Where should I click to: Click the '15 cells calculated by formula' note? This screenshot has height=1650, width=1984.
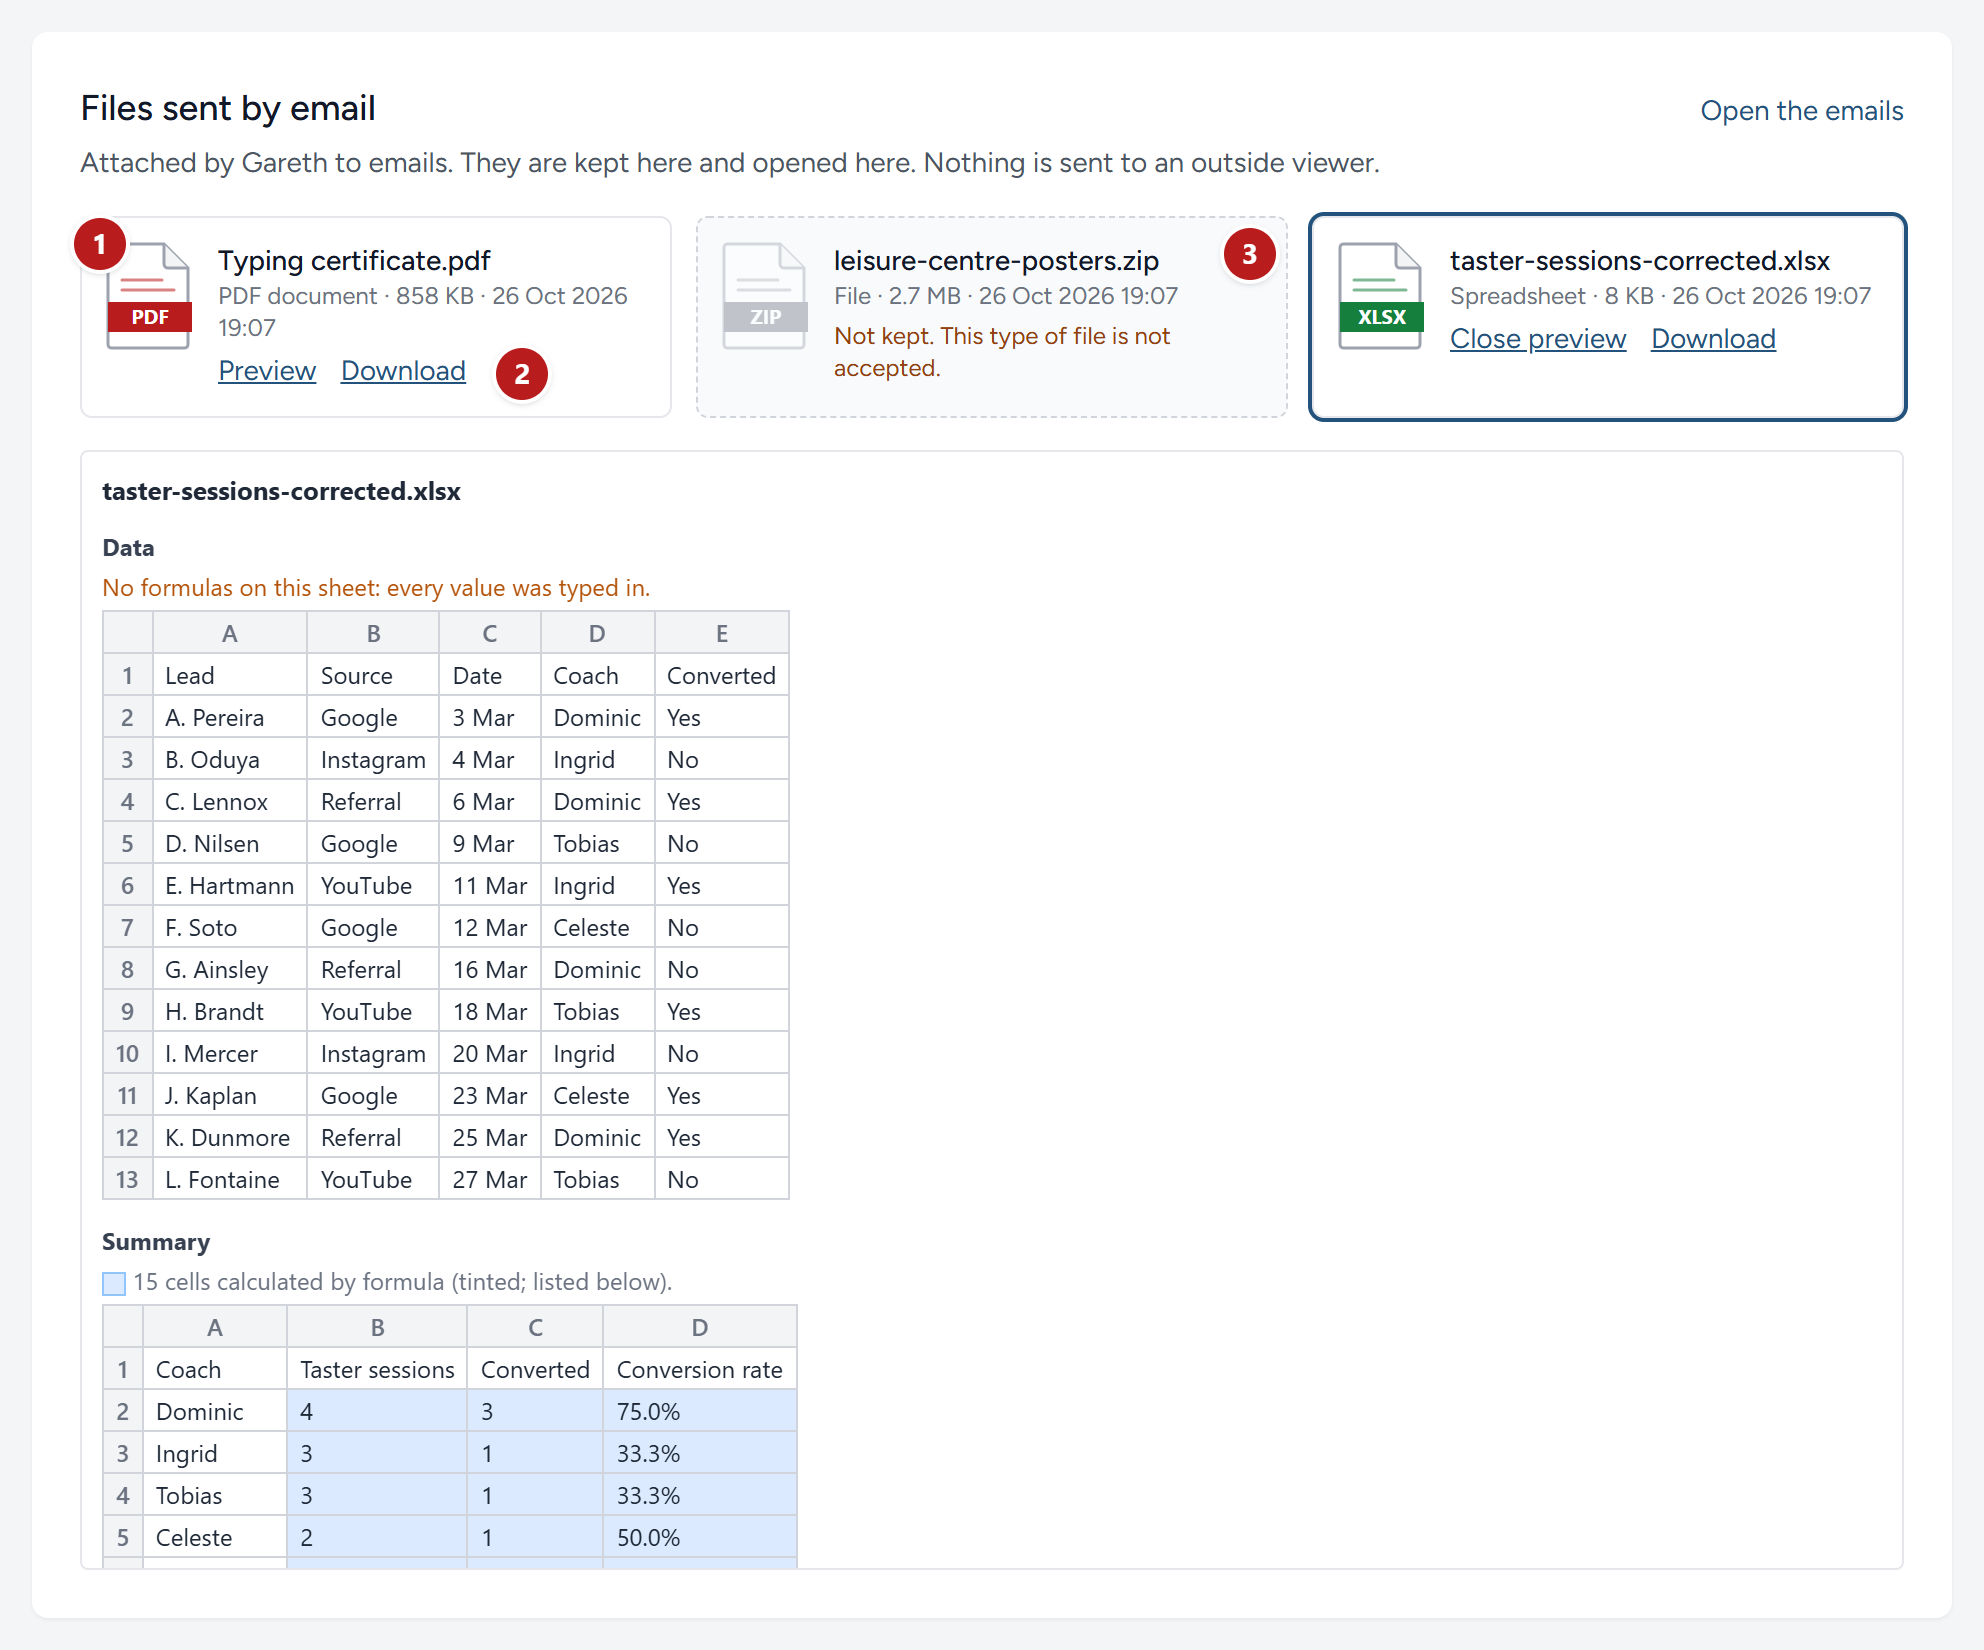click(x=403, y=1283)
